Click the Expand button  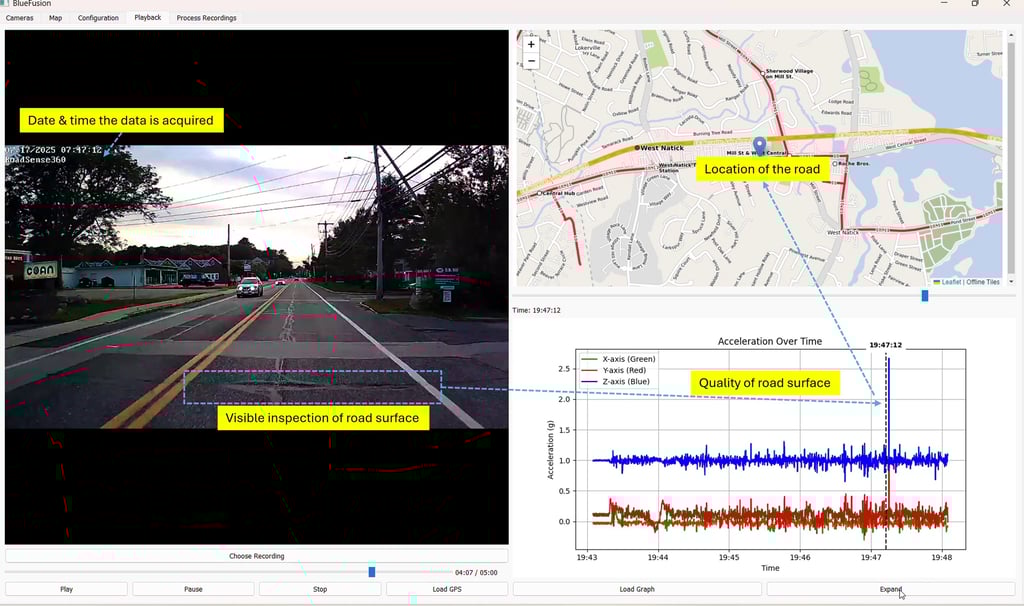890,589
